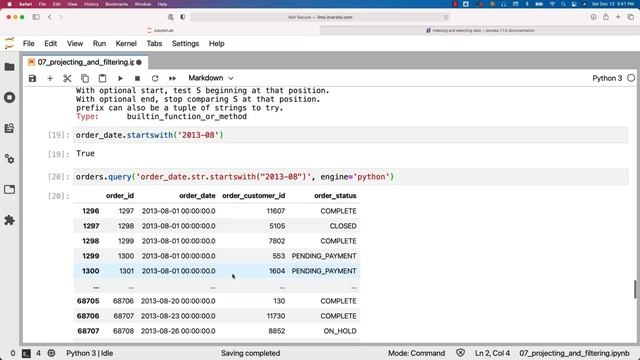Click the notebook vertical scrollbar thumb
This screenshot has height=360, width=640.
pyautogui.click(x=635, y=289)
